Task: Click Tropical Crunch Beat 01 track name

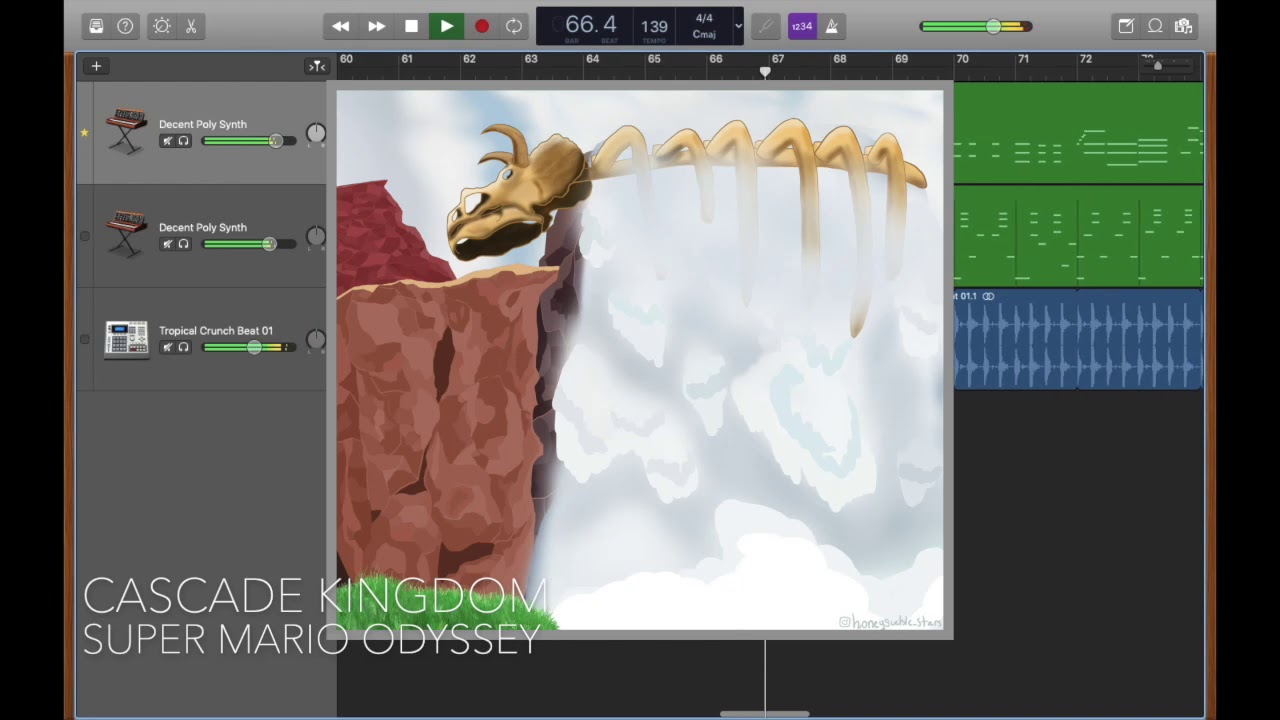Action: pos(215,330)
